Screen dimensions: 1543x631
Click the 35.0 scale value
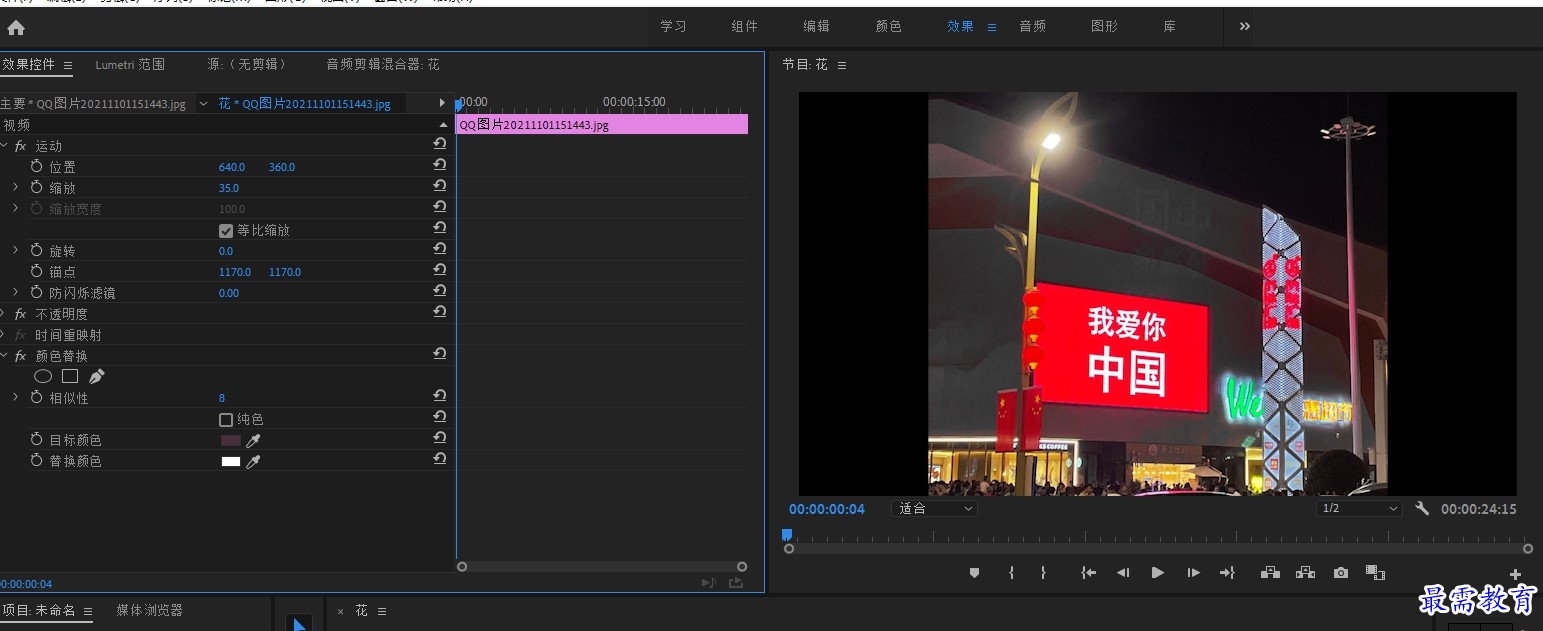coord(229,188)
